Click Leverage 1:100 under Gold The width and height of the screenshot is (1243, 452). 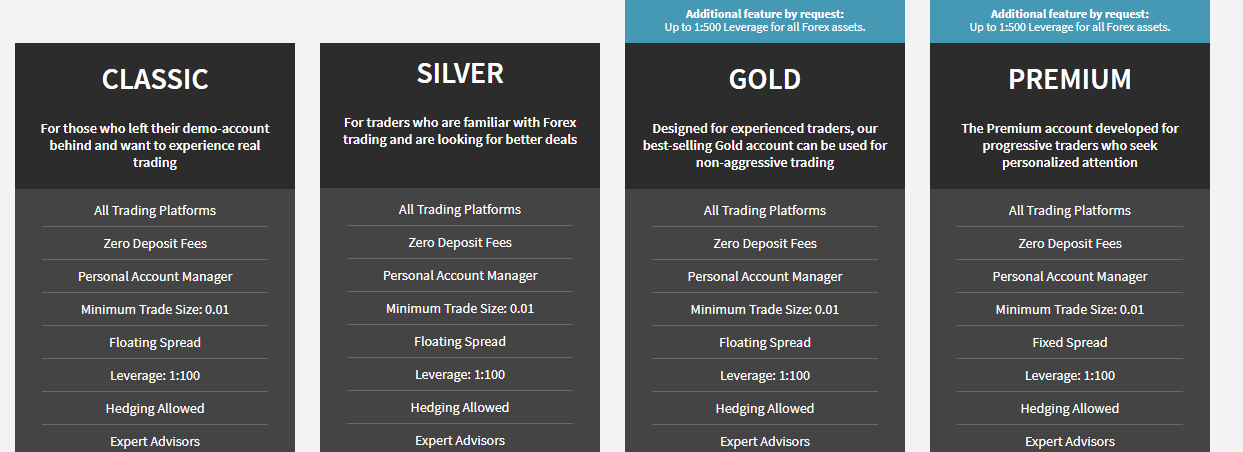[x=765, y=375]
